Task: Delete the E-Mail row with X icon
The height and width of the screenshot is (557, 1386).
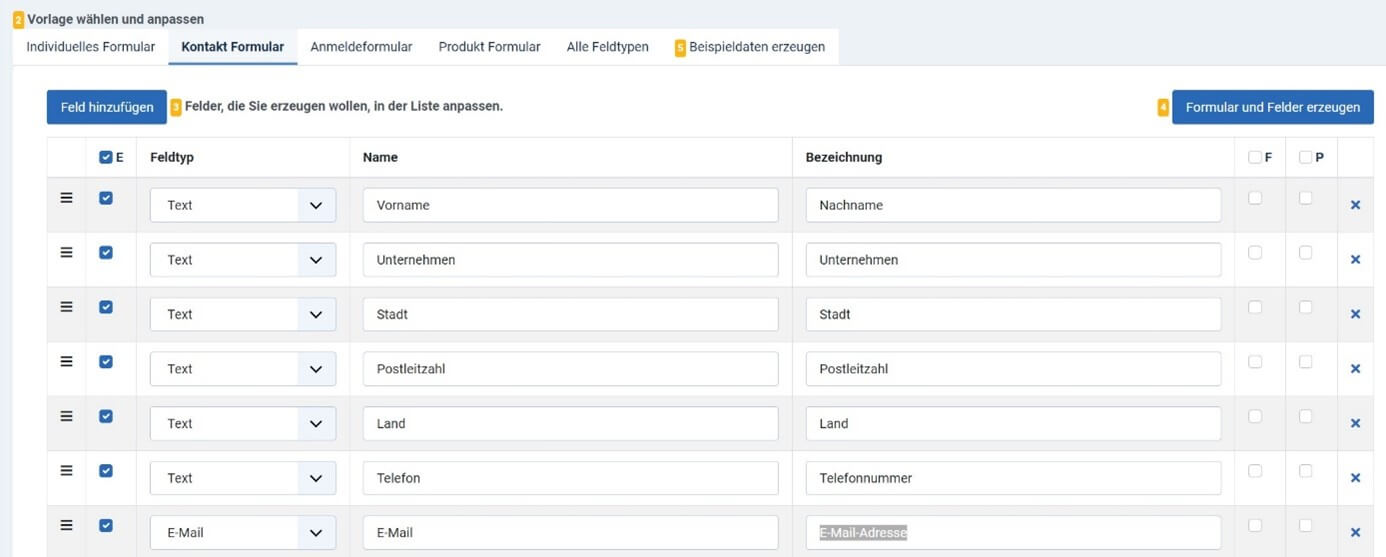Action: coord(1356,533)
